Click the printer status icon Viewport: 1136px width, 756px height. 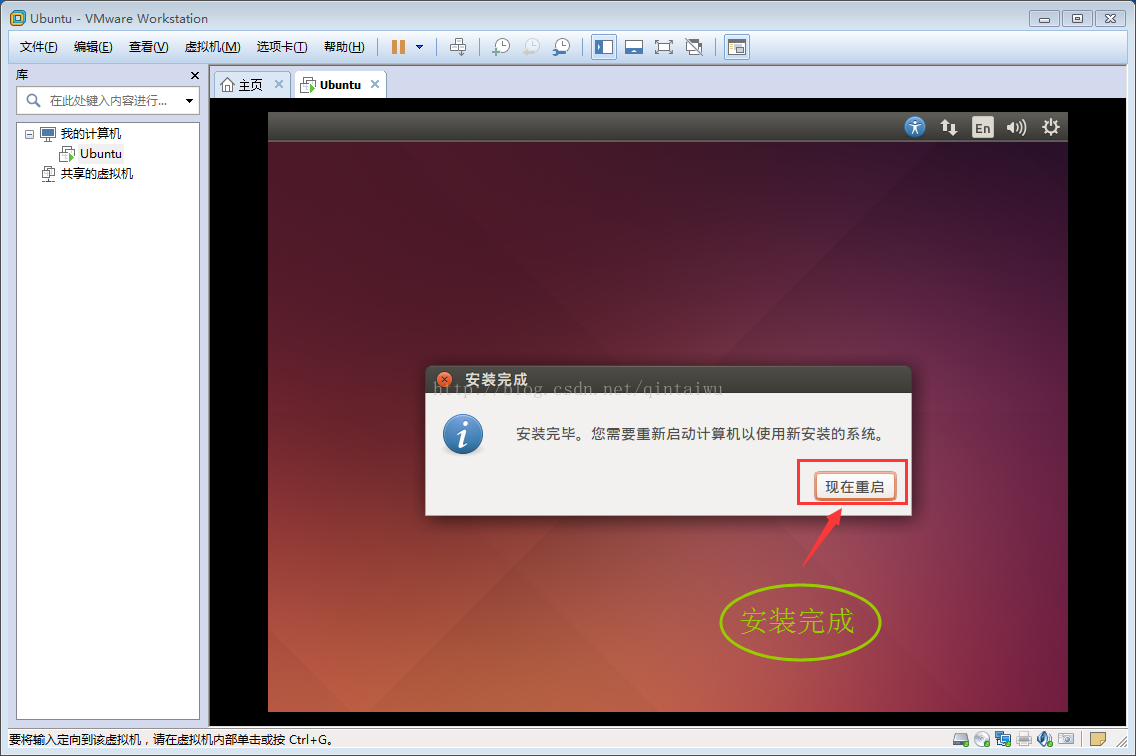(1024, 739)
